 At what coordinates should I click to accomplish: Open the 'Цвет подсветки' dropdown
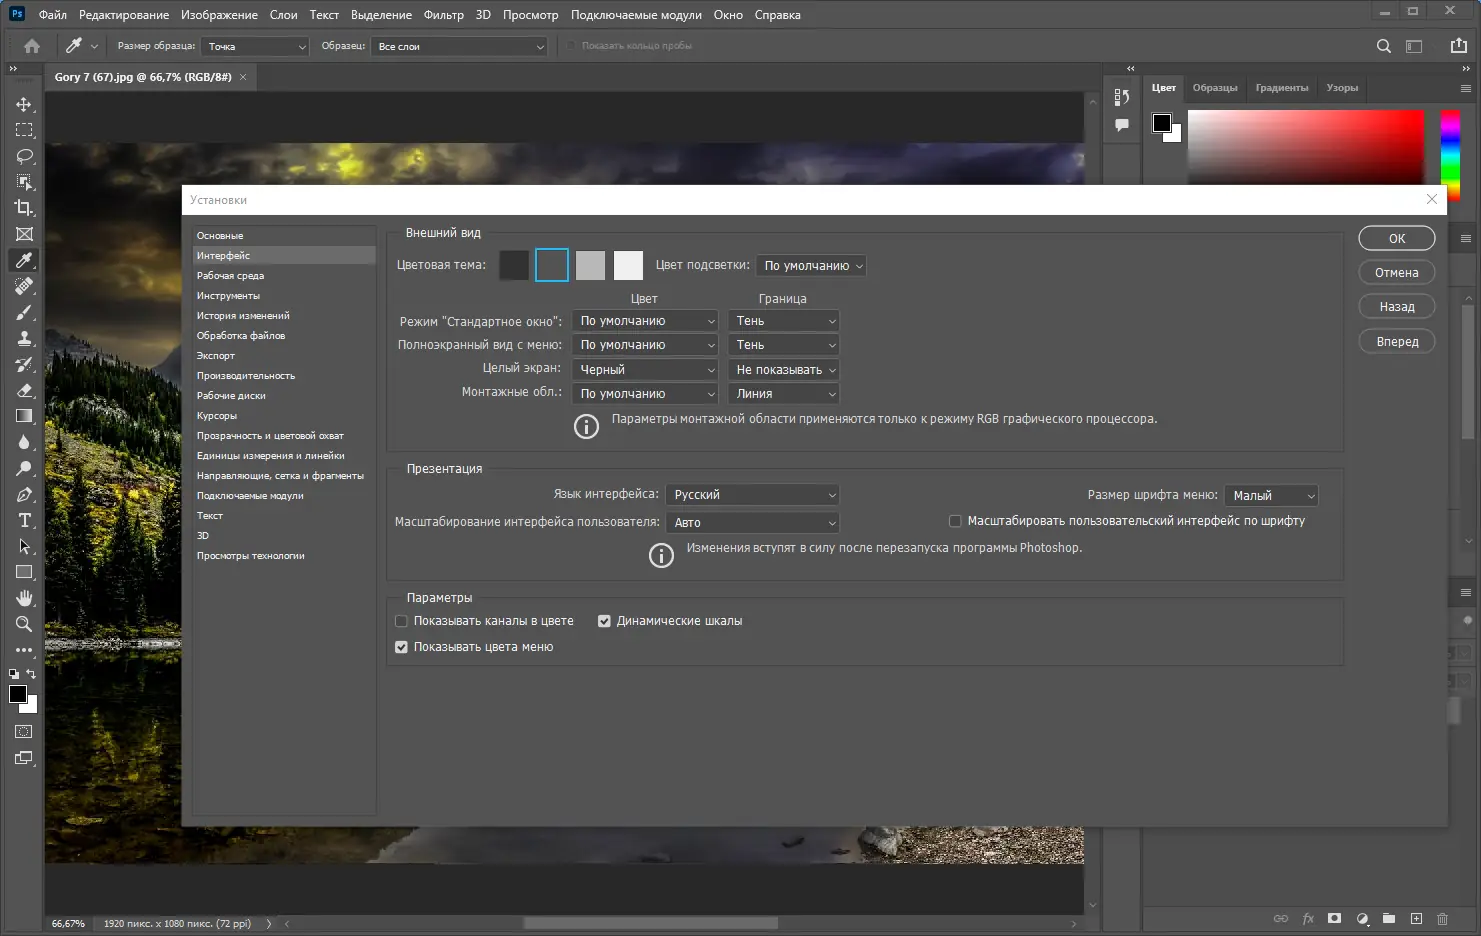[811, 266]
